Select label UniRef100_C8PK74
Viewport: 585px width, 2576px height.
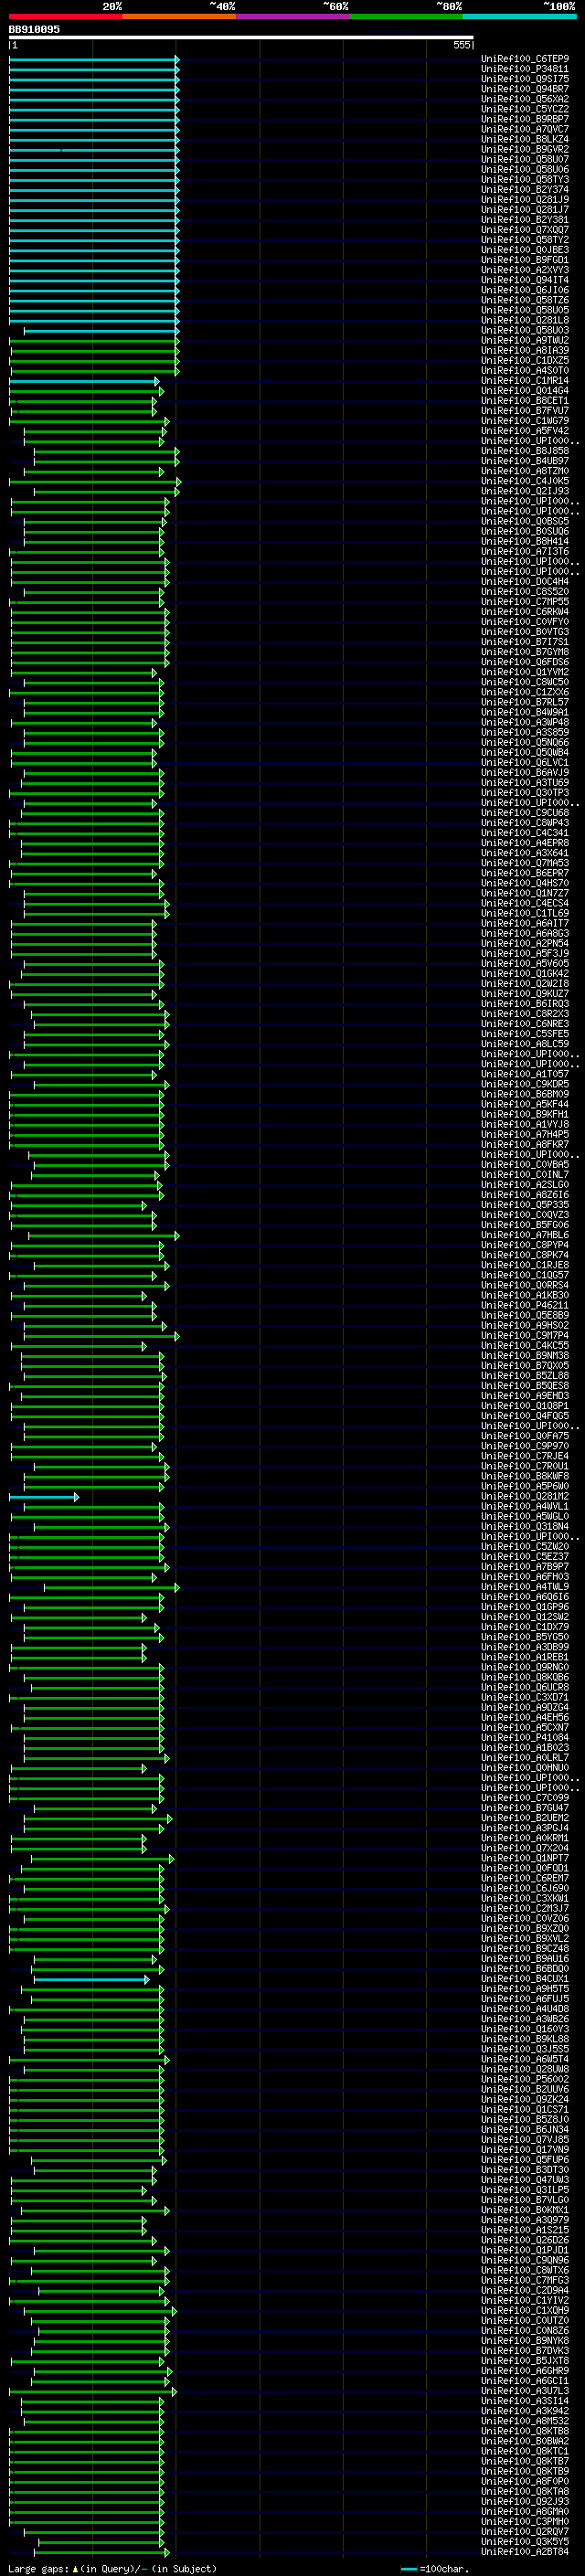point(525,1255)
